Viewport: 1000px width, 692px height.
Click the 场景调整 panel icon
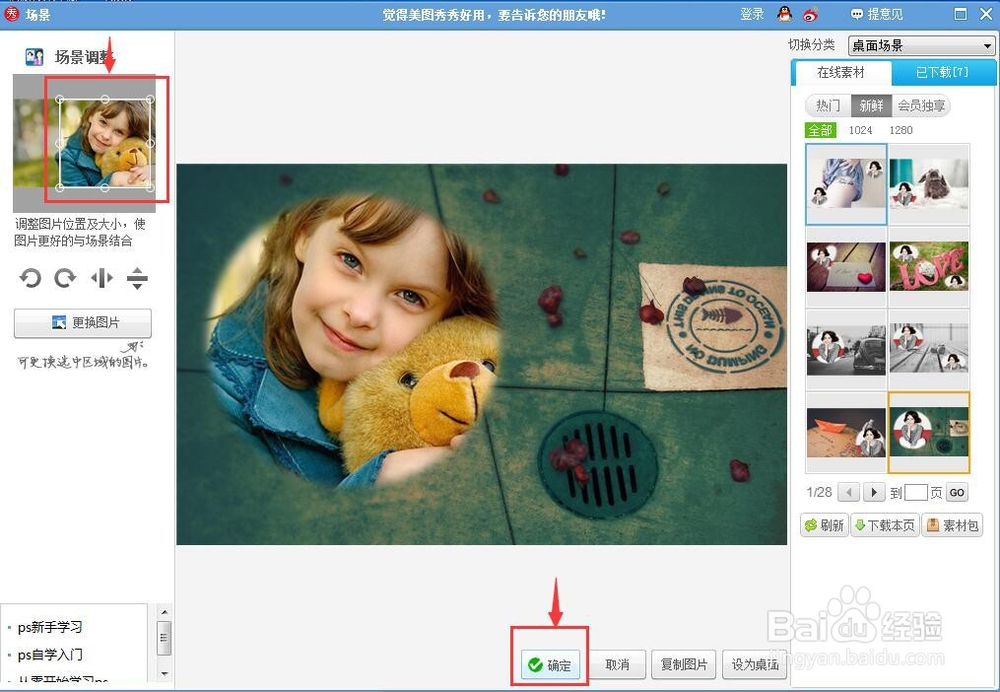tap(34, 57)
